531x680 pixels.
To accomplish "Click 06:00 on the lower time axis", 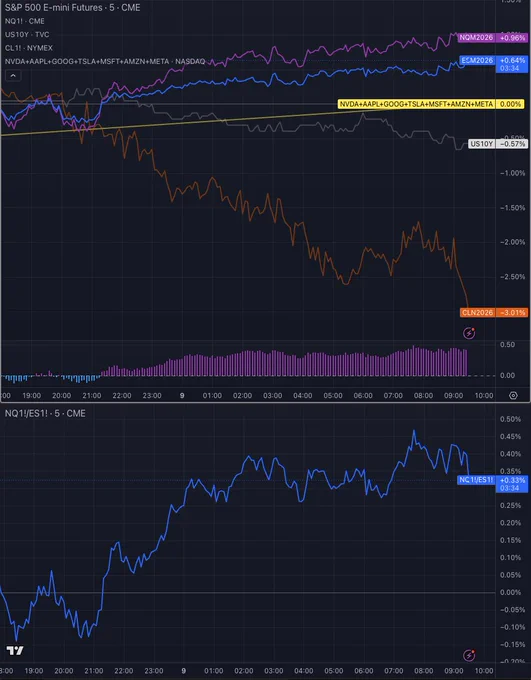I will click(364, 671).
